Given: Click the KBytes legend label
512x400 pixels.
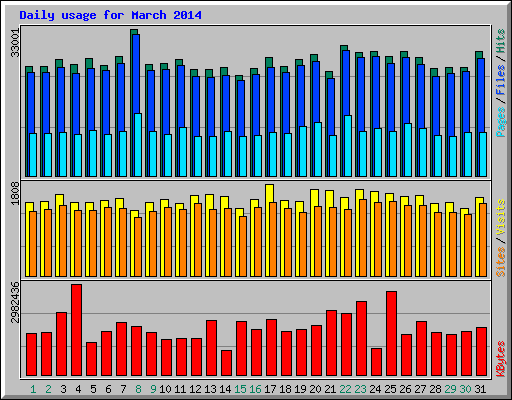Looking at the screenshot, I should tap(501, 359).
